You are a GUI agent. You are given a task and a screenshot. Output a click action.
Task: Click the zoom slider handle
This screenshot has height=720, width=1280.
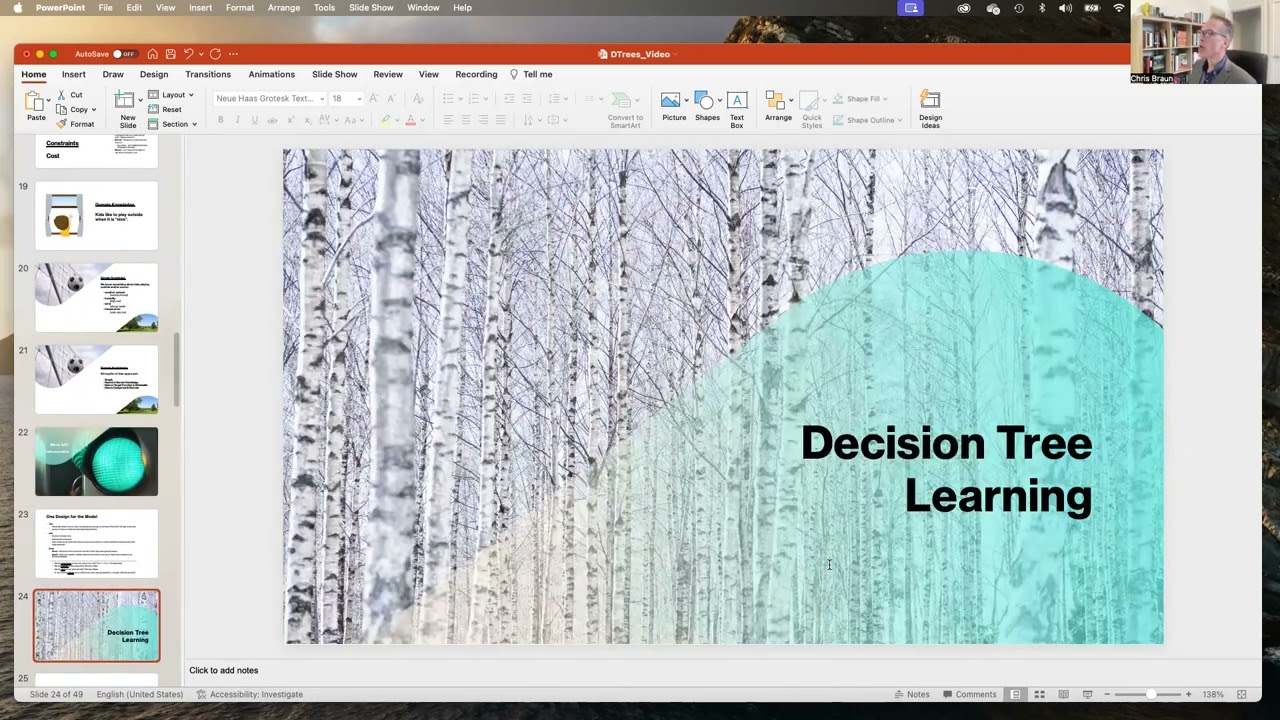pyautogui.click(x=1151, y=694)
